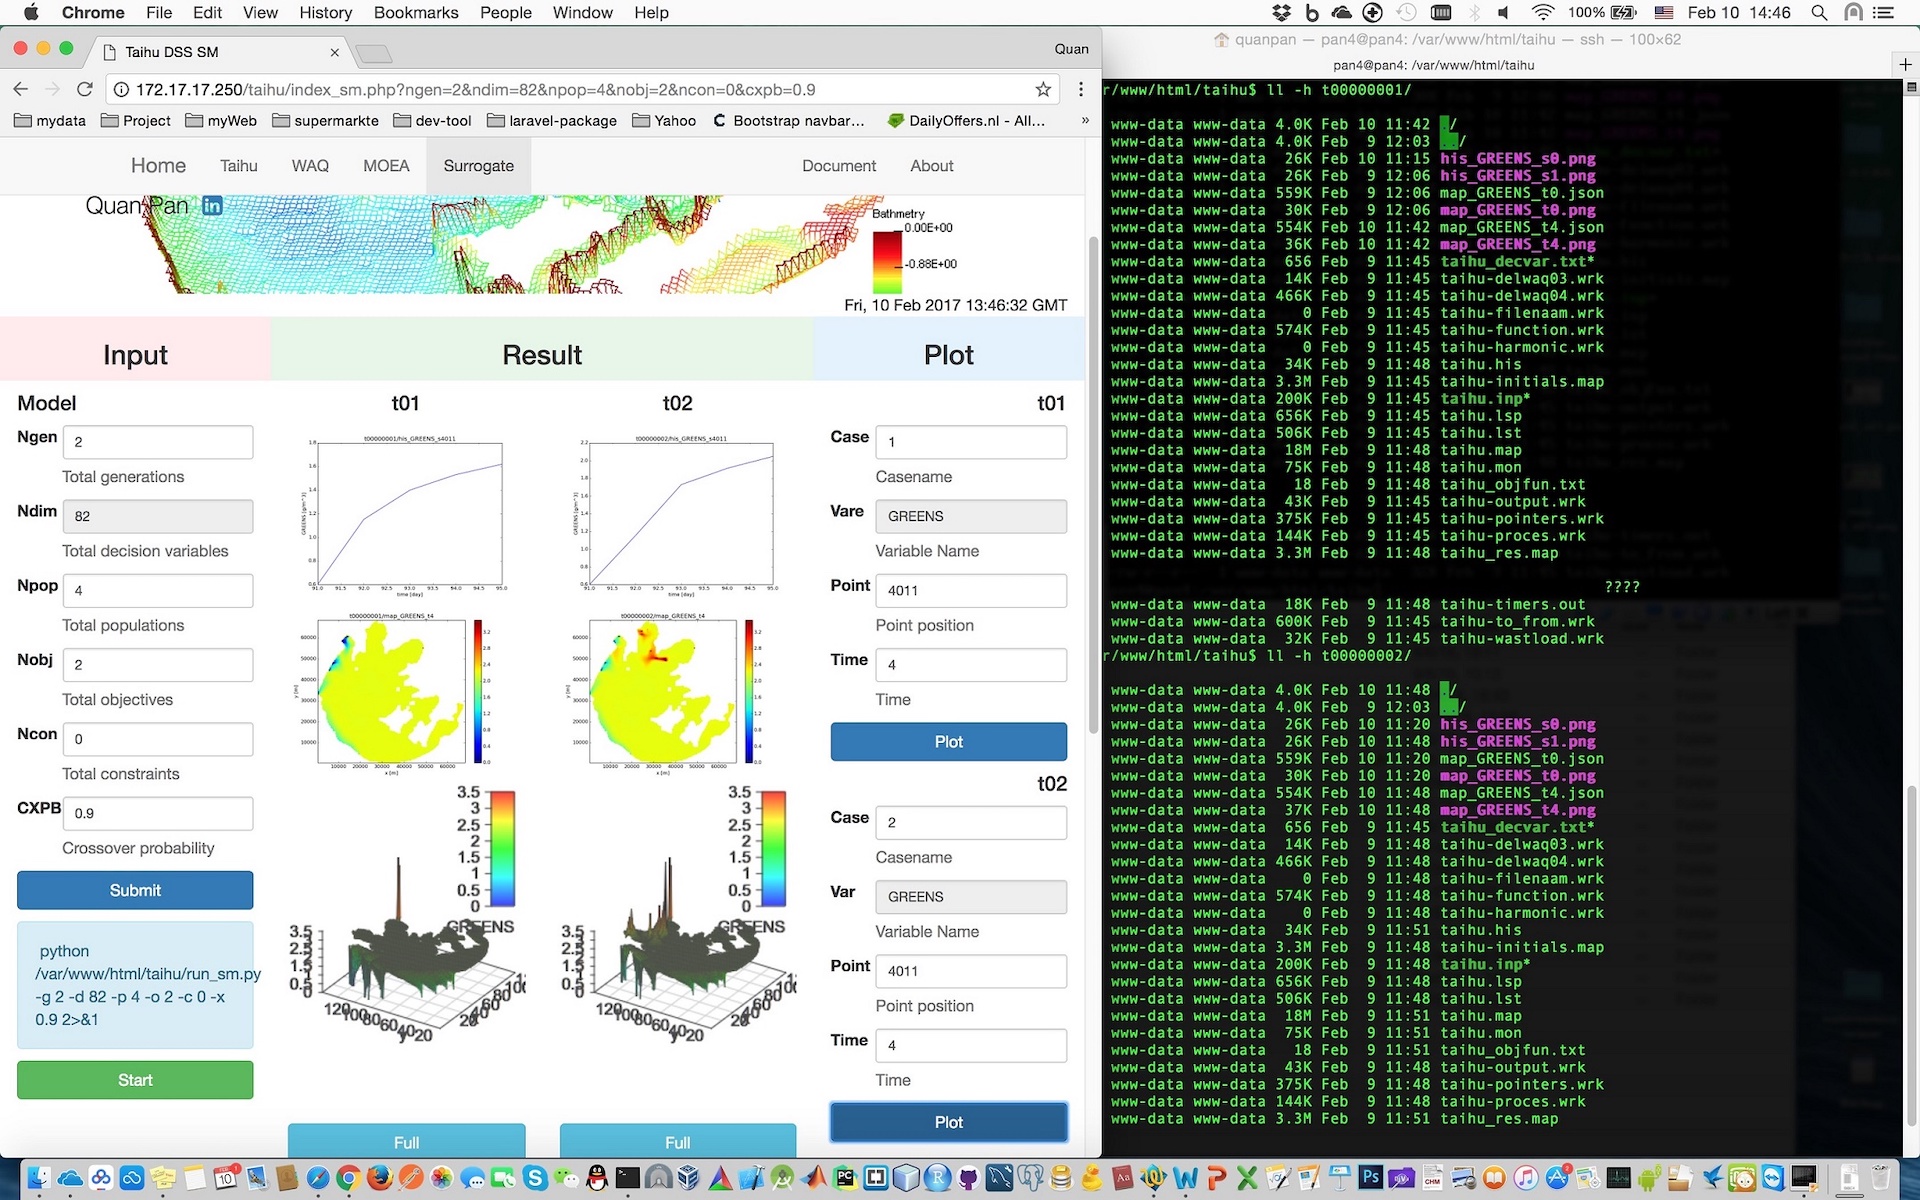
Task: Click the Full button under t02 results
Action: click(678, 1141)
